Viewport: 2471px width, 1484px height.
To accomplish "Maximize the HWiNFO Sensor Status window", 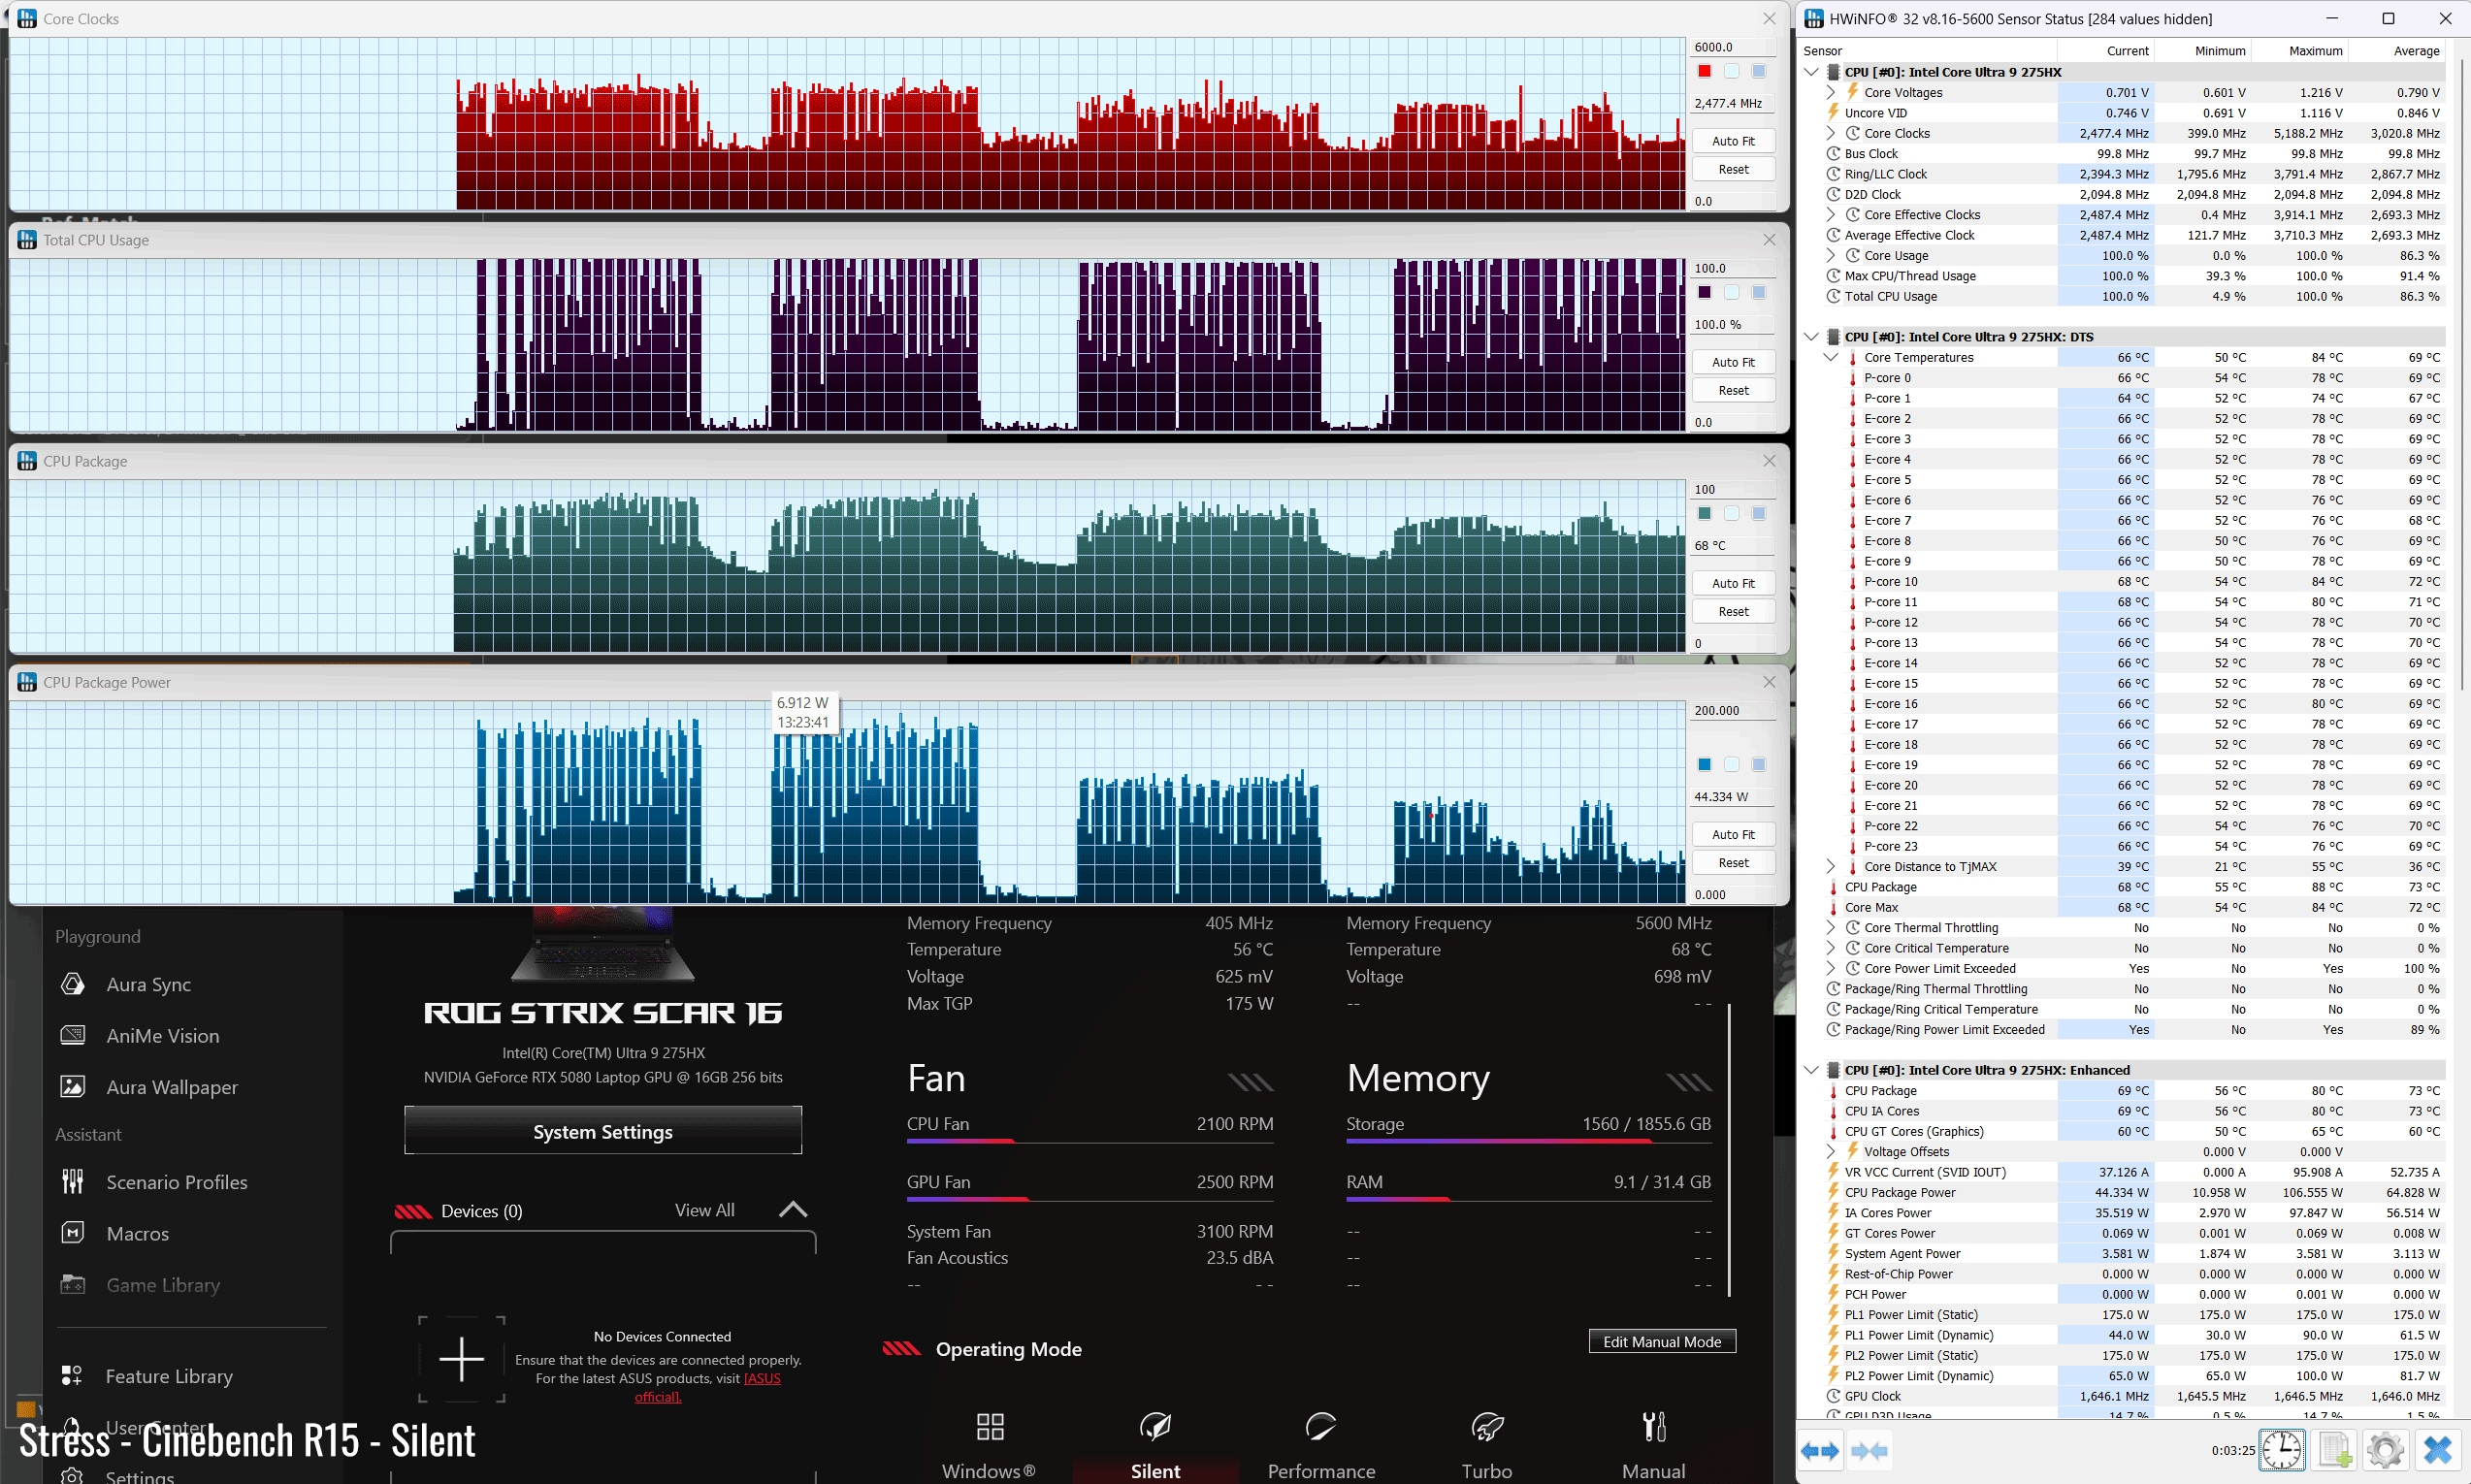I will coord(2388,18).
